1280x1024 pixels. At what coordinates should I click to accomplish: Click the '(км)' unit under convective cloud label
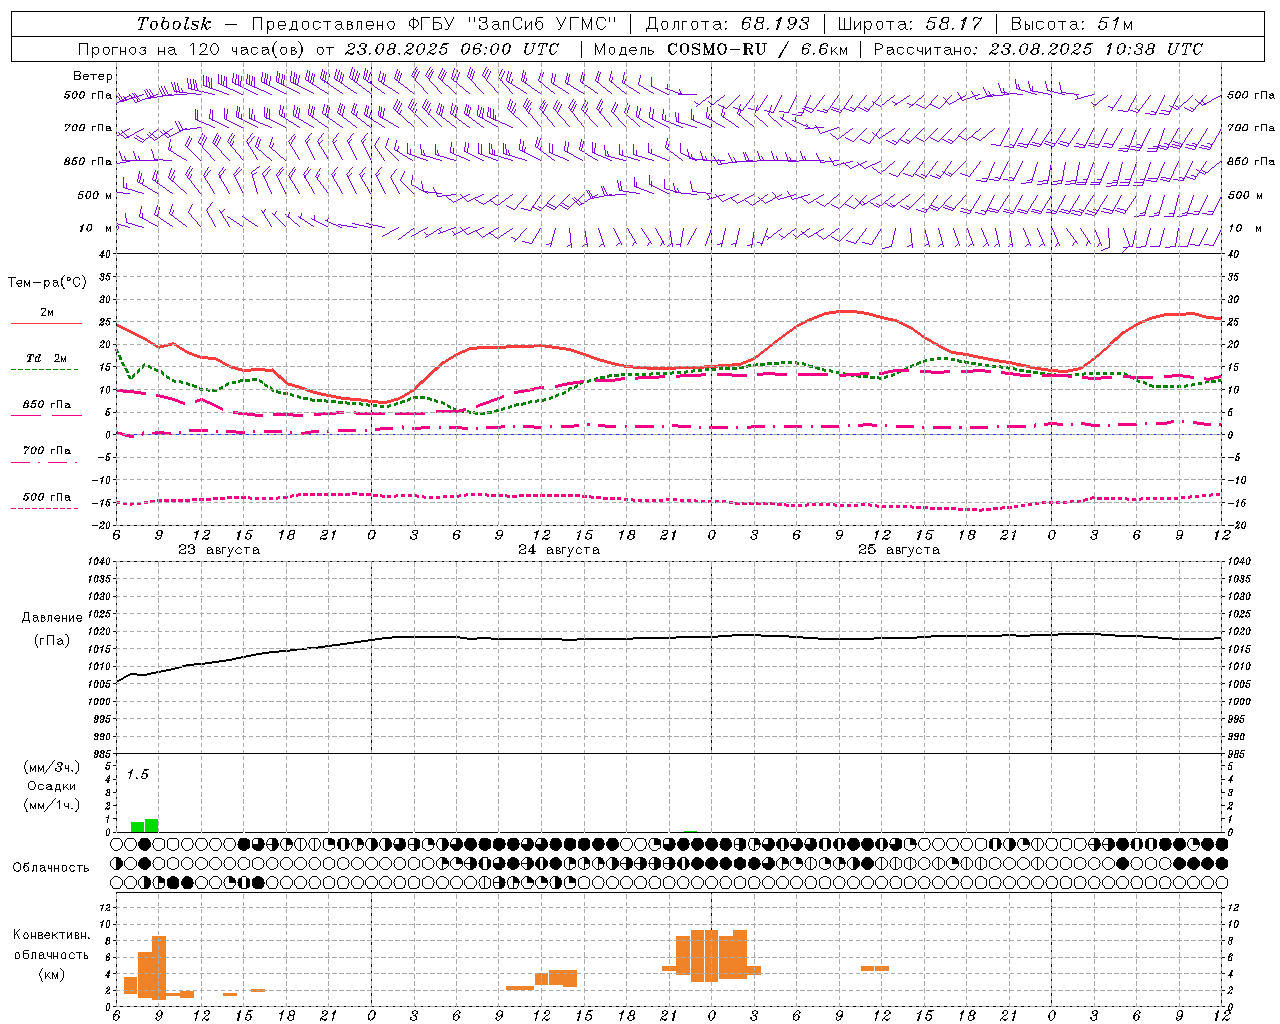(52, 974)
